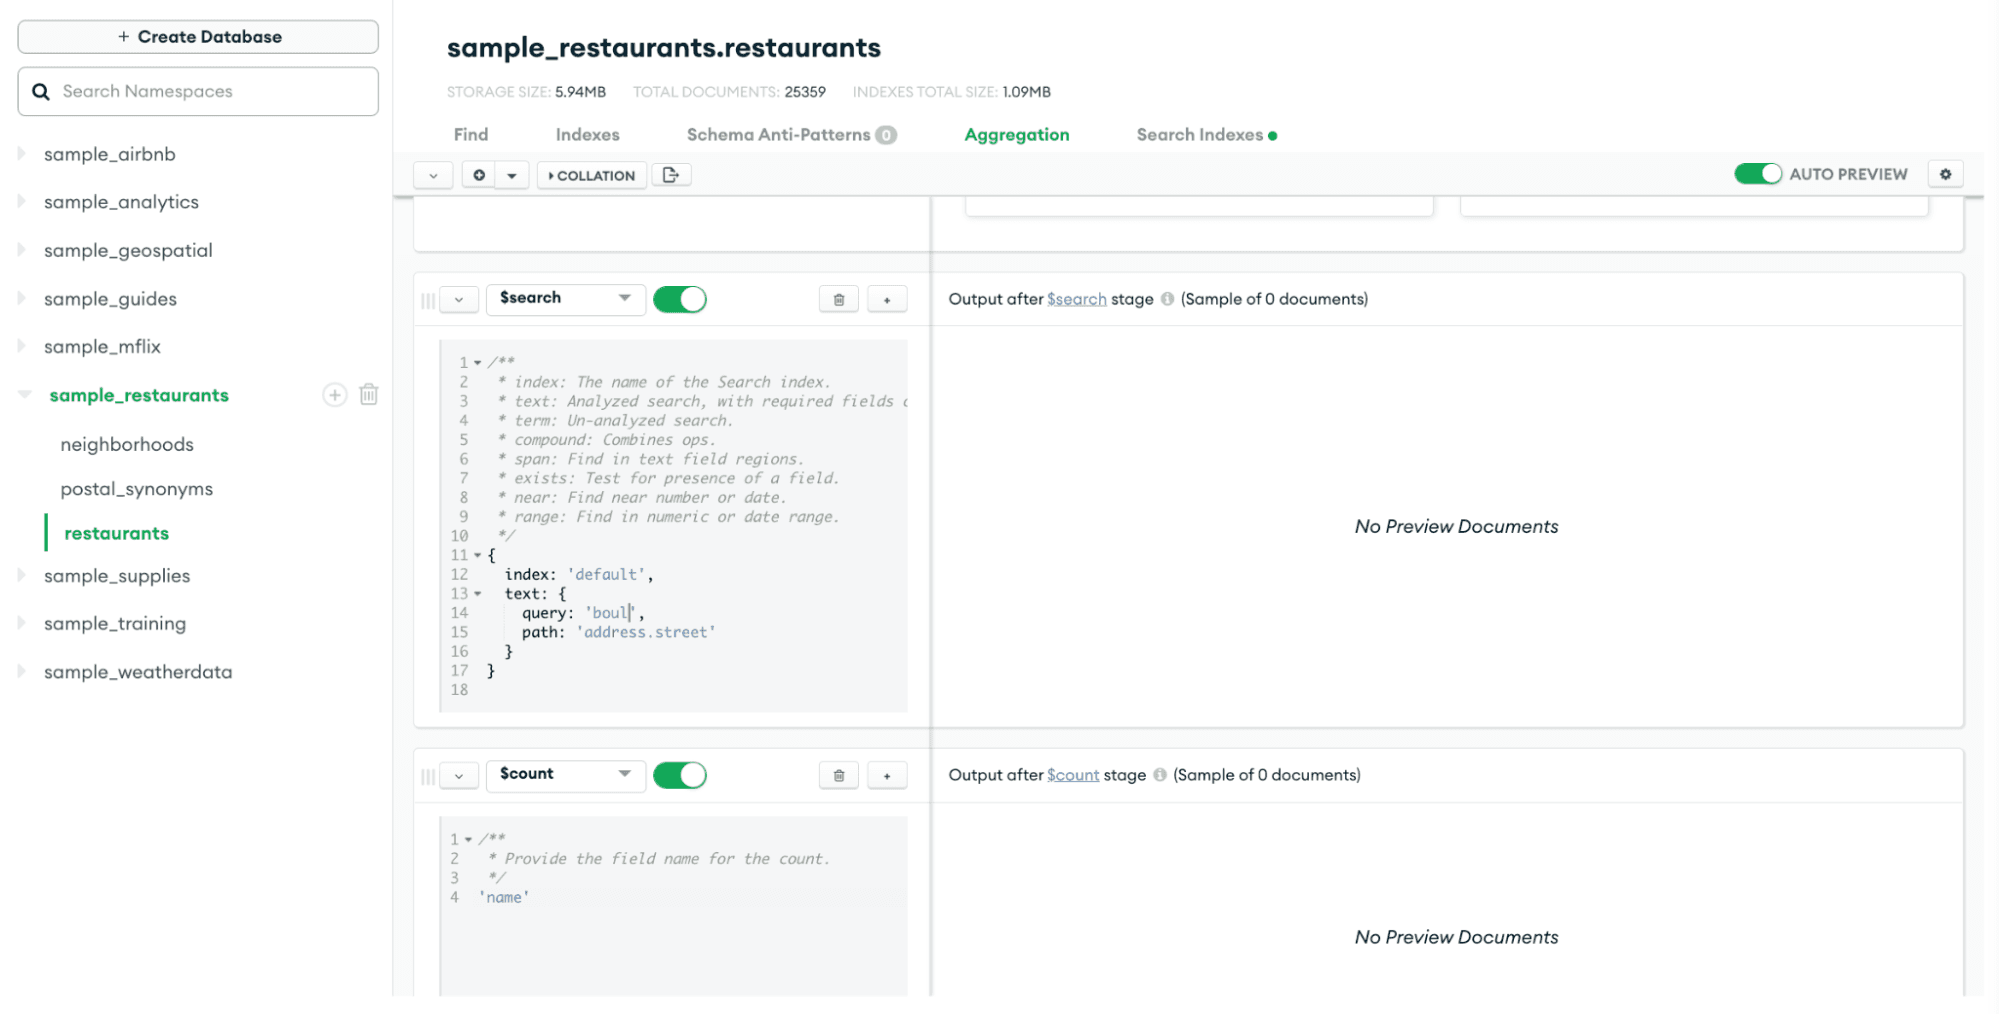
Task: Disable the $count stage toggle
Action: click(680, 776)
